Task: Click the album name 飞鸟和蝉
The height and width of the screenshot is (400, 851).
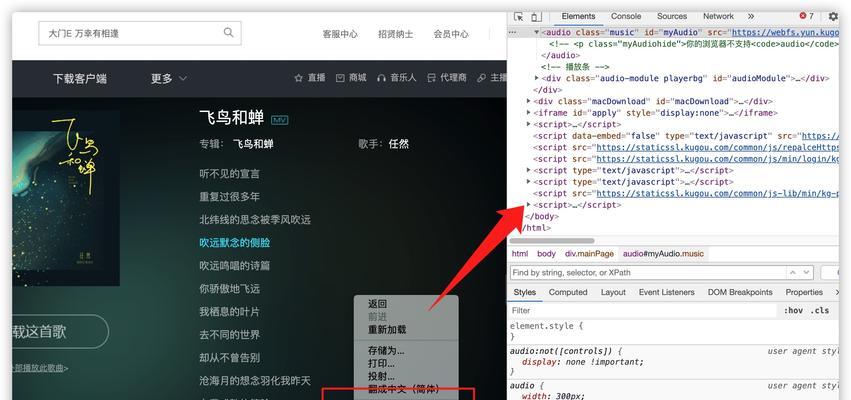Action: coord(253,144)
